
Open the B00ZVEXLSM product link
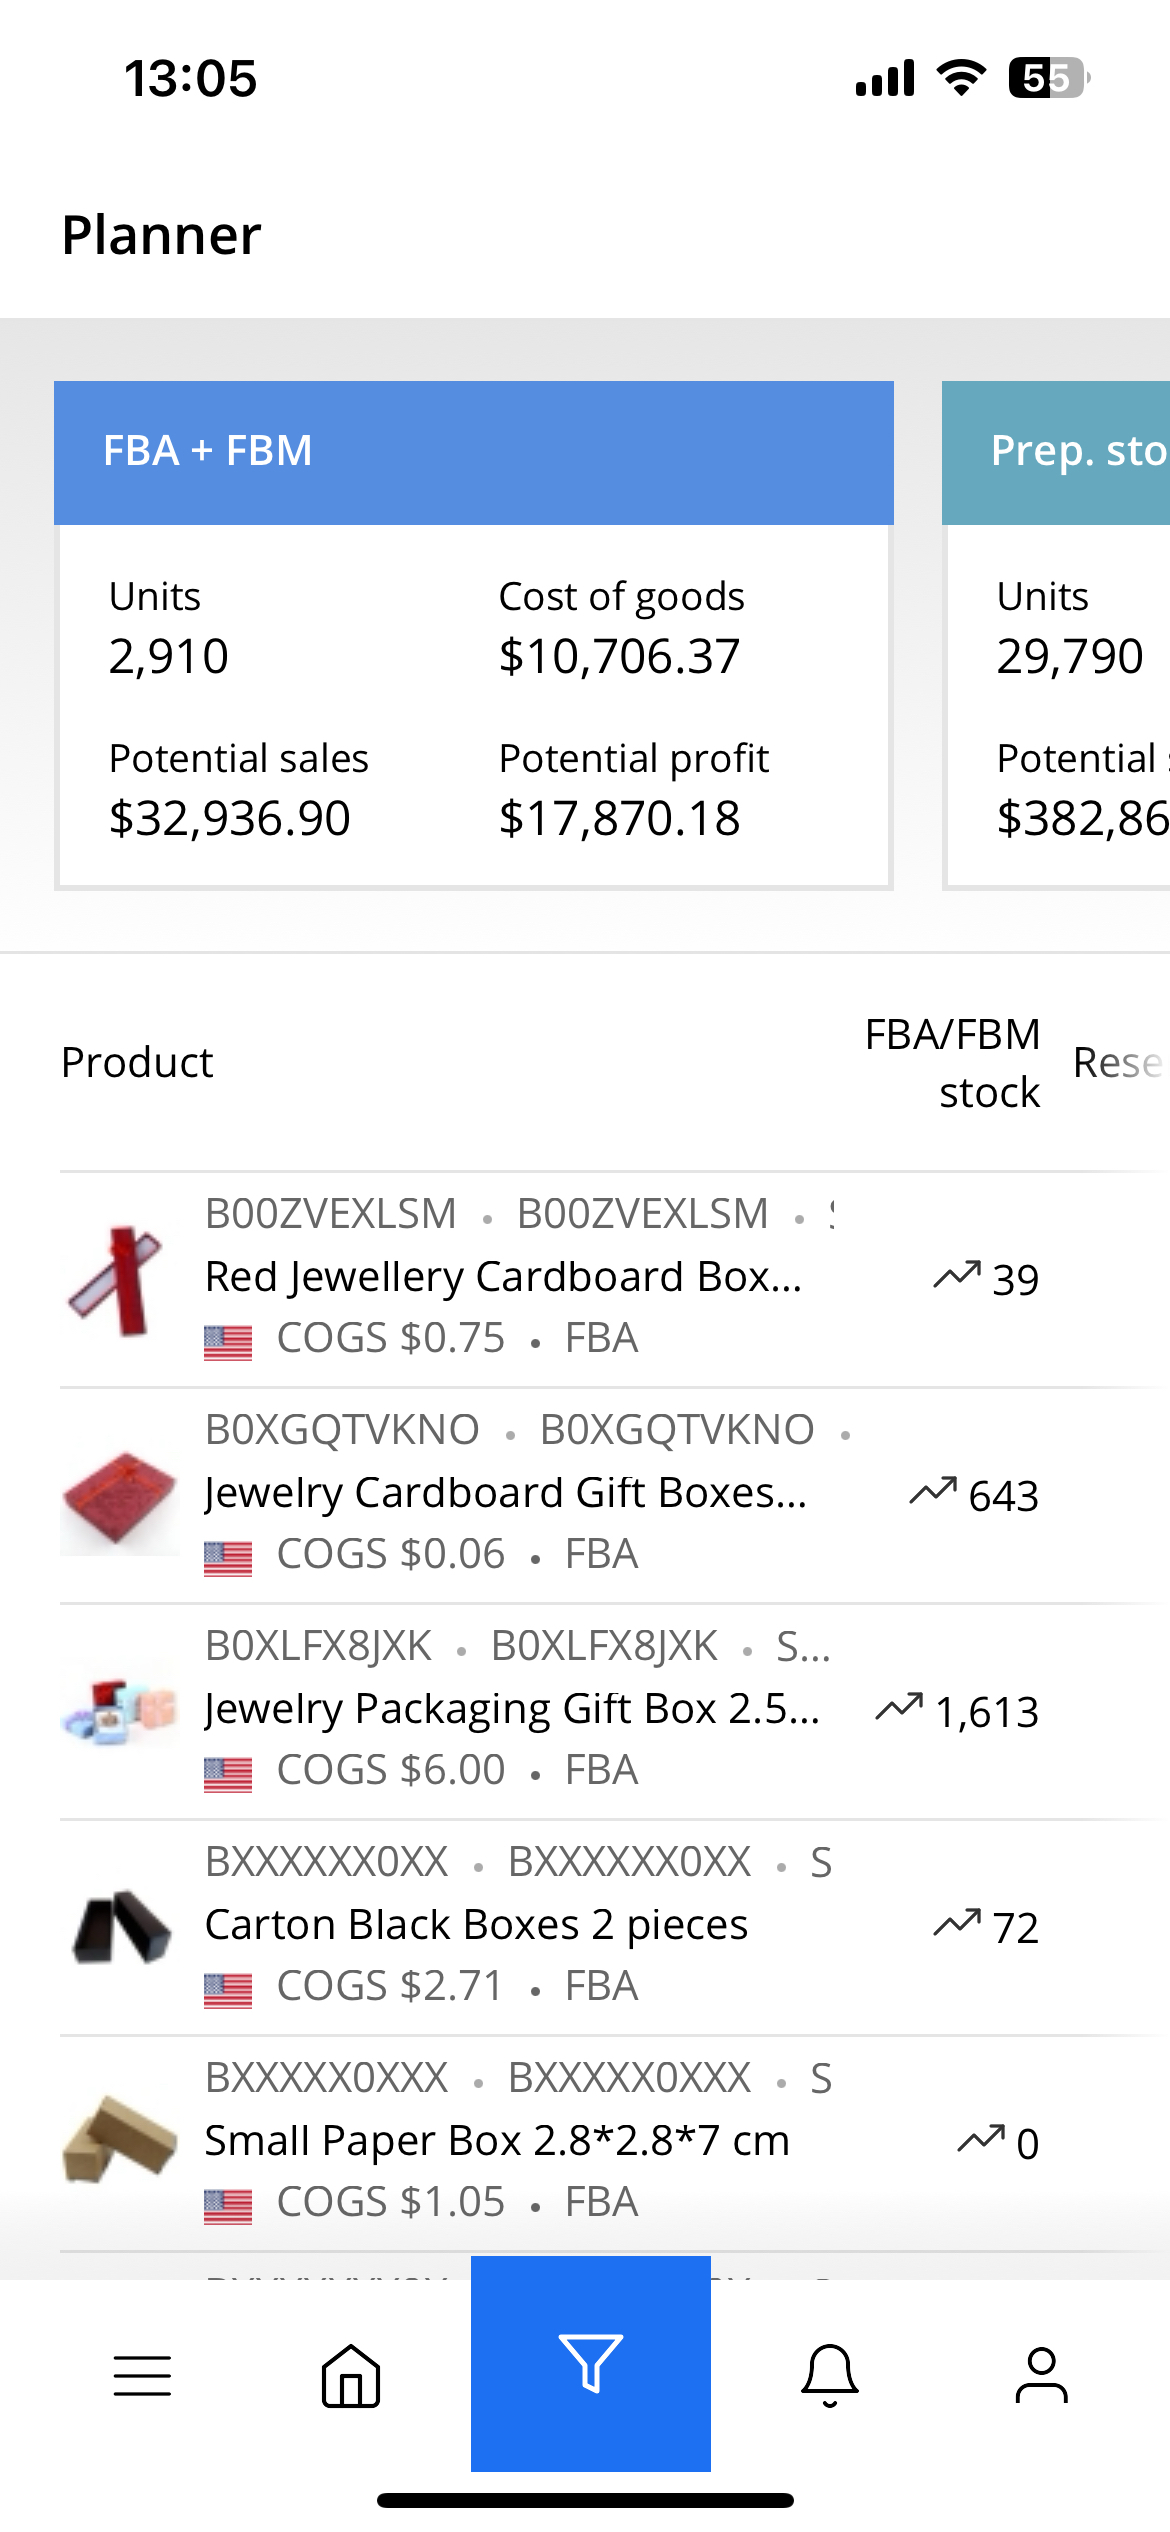(330, 1212)
